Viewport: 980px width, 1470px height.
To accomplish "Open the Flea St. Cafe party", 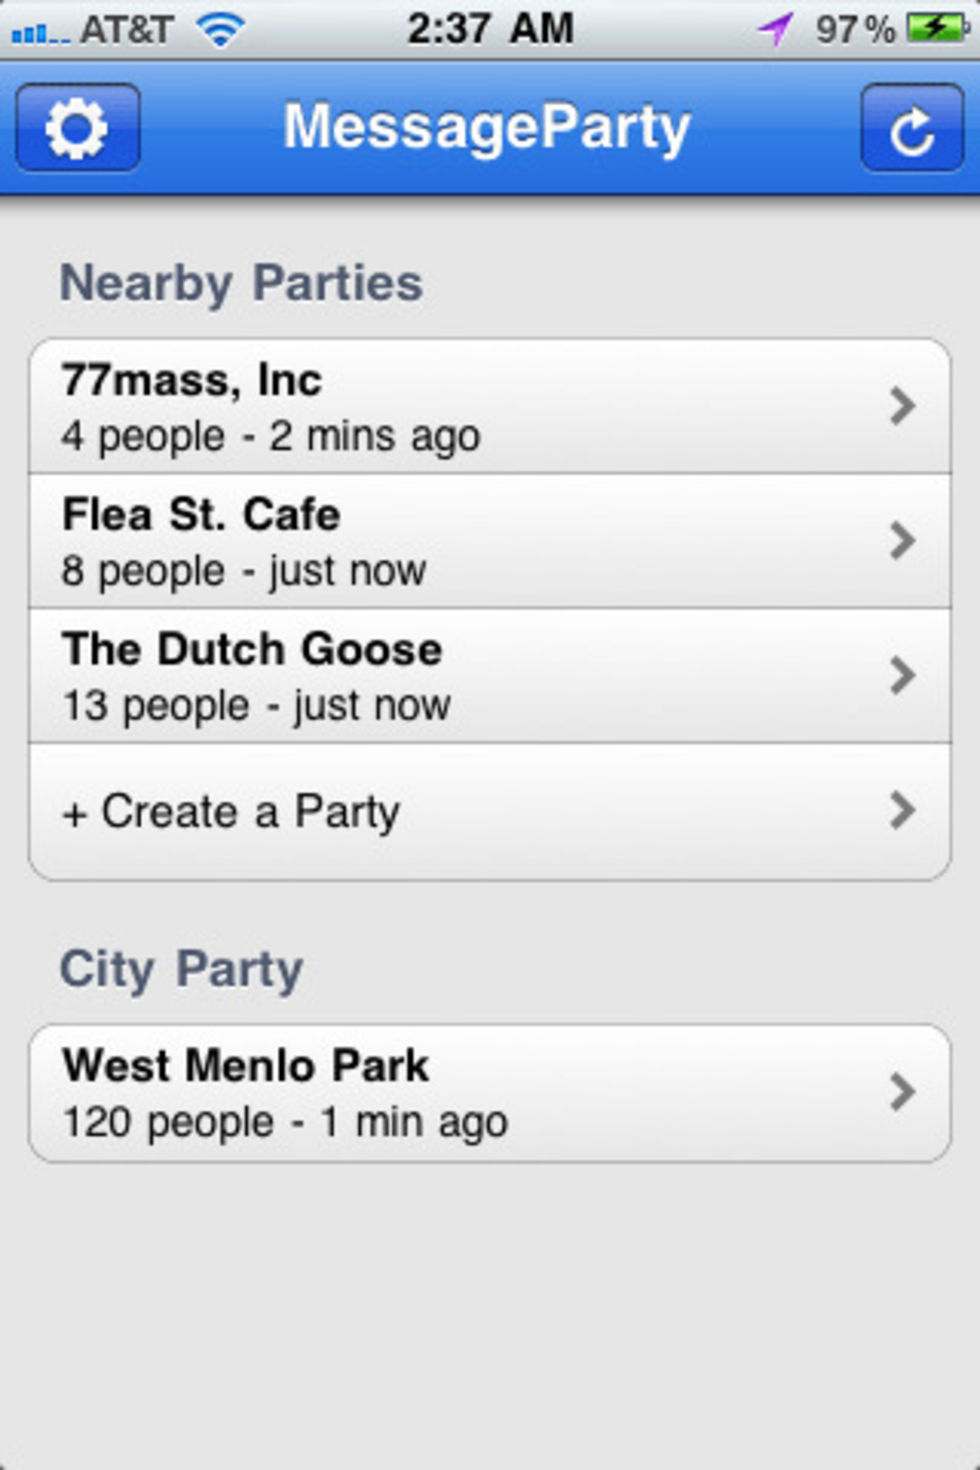I will coord(400,541).
